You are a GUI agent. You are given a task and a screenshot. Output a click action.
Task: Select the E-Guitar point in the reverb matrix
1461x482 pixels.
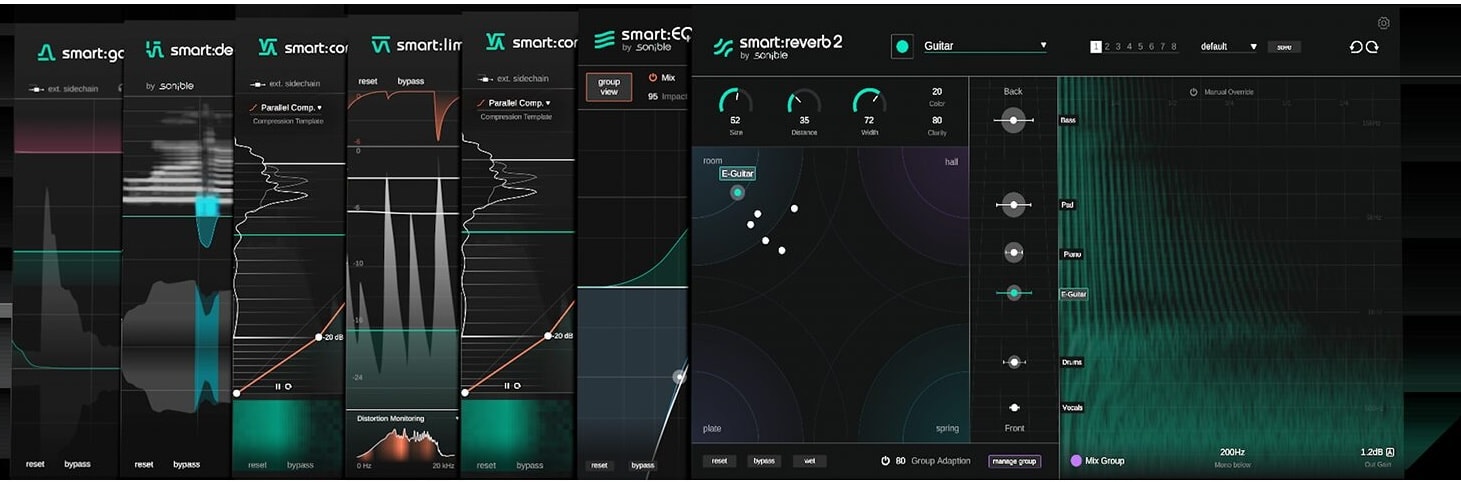tap(738, 192)
